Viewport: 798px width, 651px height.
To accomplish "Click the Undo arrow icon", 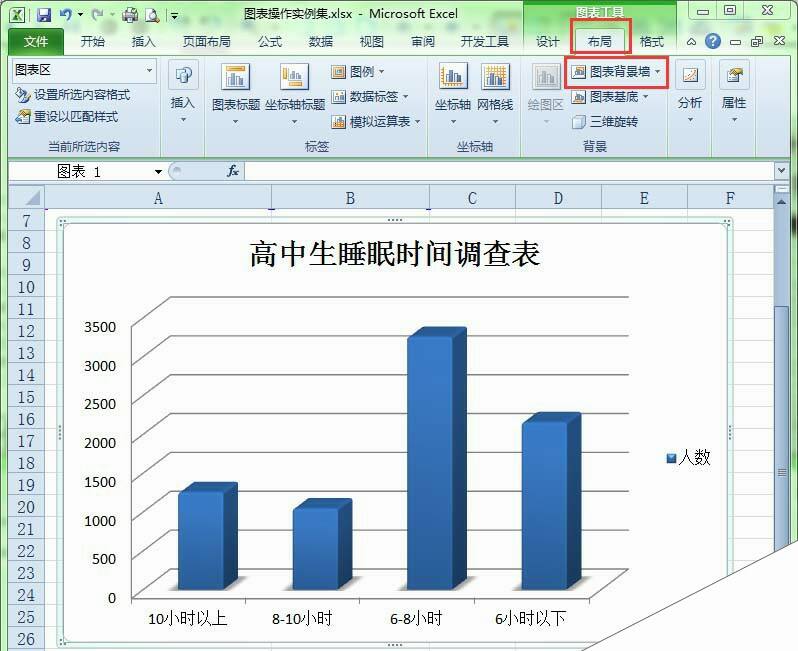I will [65, 15].
